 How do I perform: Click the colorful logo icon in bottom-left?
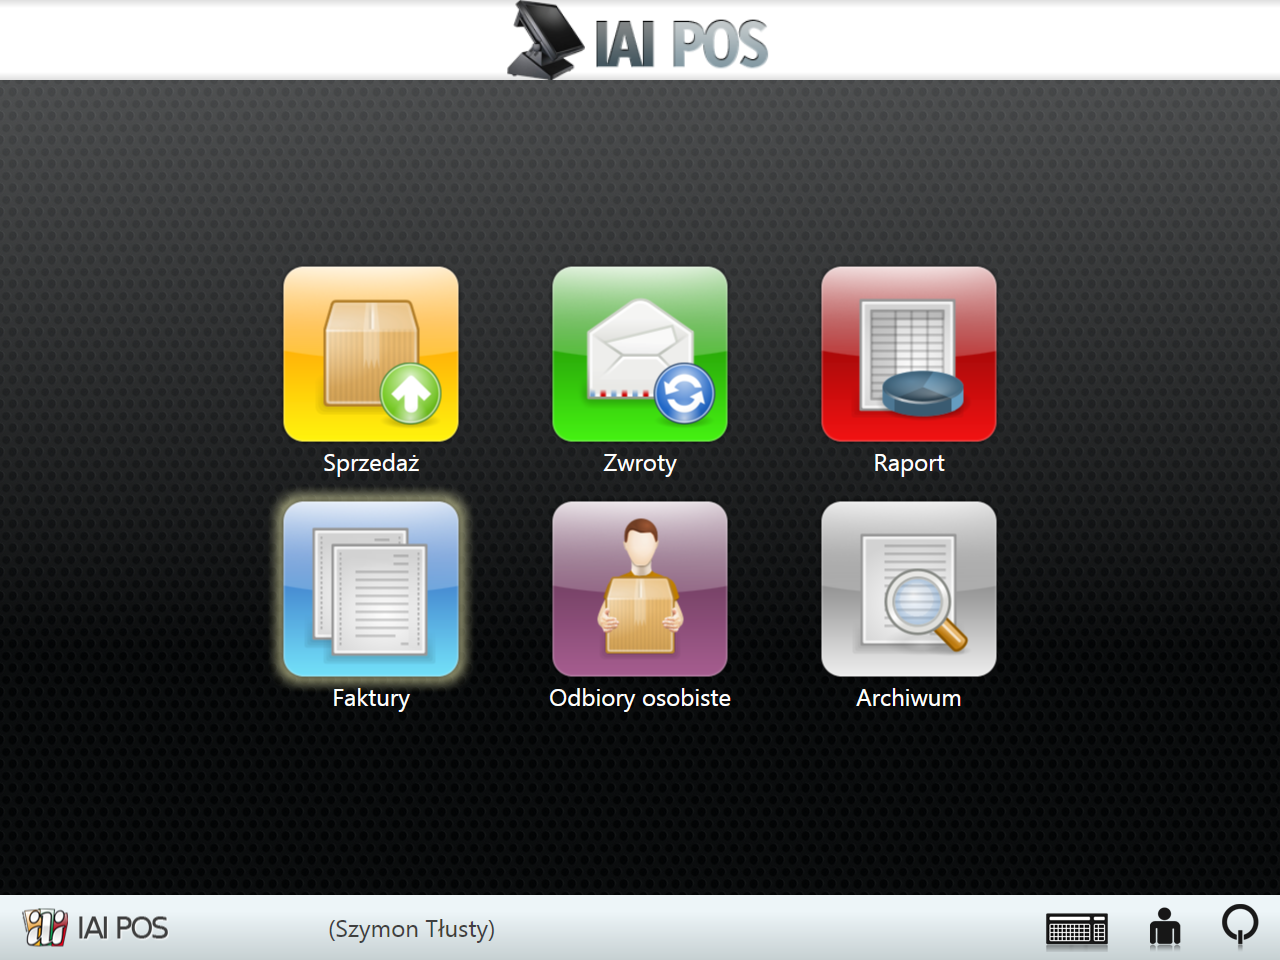[x=45, y=928]
